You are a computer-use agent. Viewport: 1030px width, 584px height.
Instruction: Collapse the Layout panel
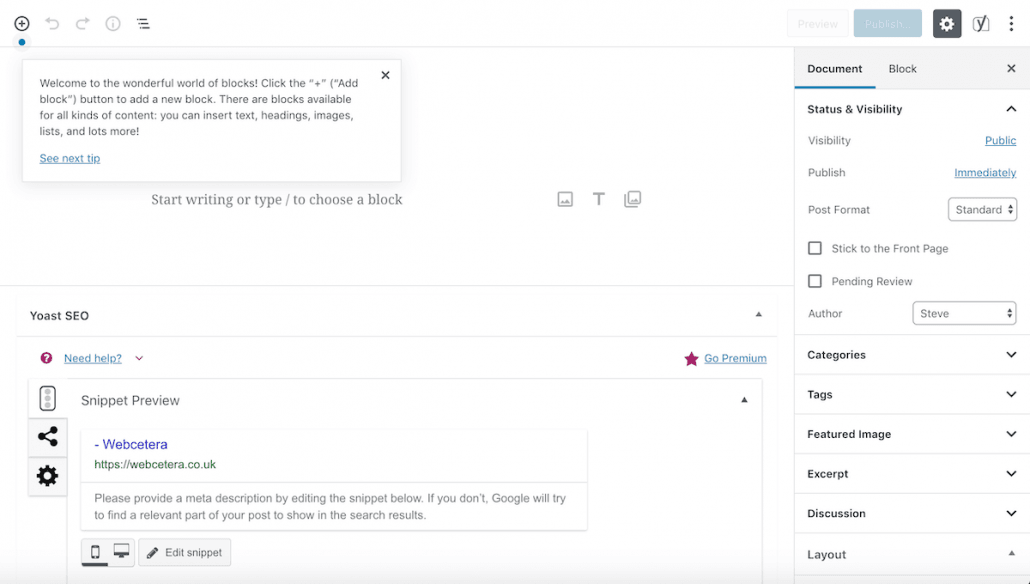coord(1012,554)
